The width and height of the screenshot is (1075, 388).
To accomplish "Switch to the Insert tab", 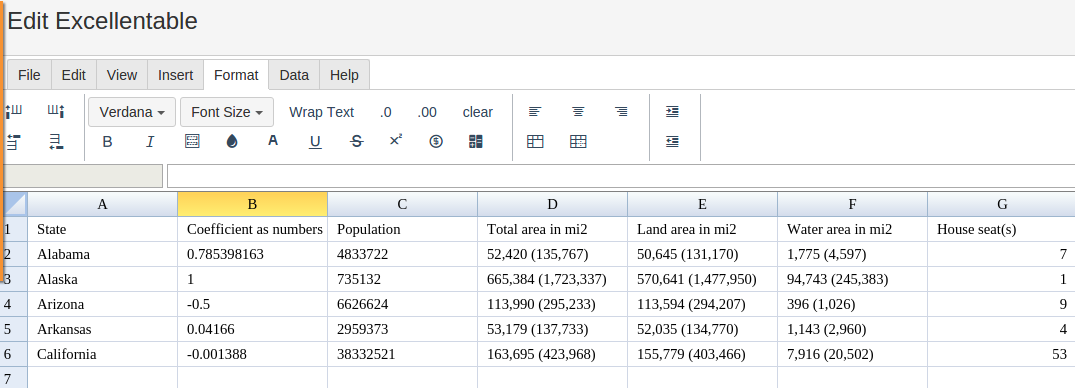I will (x=176, y=75).
